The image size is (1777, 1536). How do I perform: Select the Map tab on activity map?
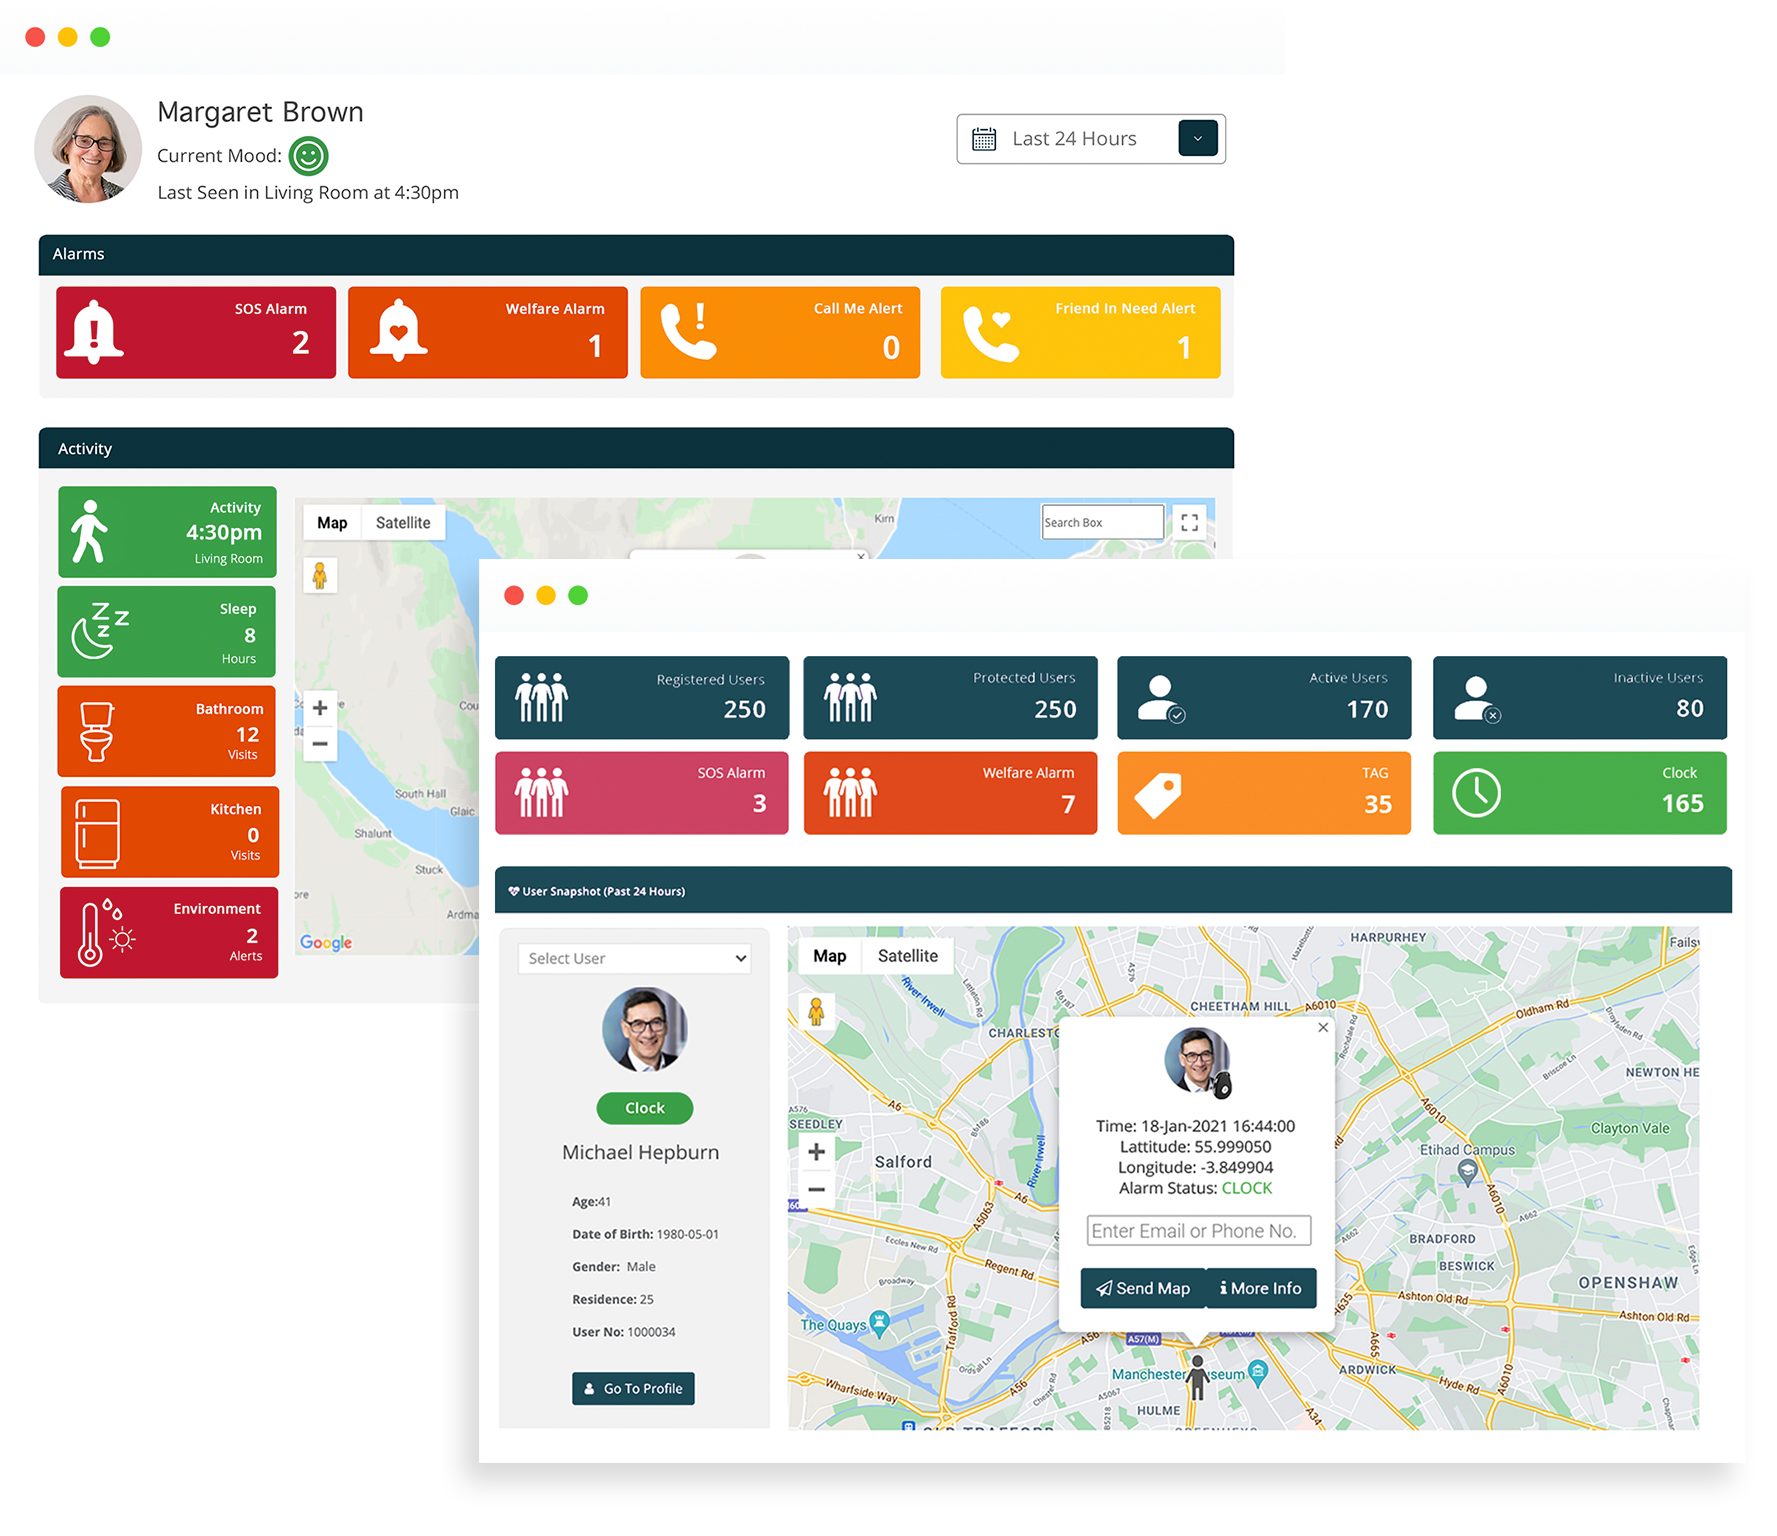tap(332, 523)
